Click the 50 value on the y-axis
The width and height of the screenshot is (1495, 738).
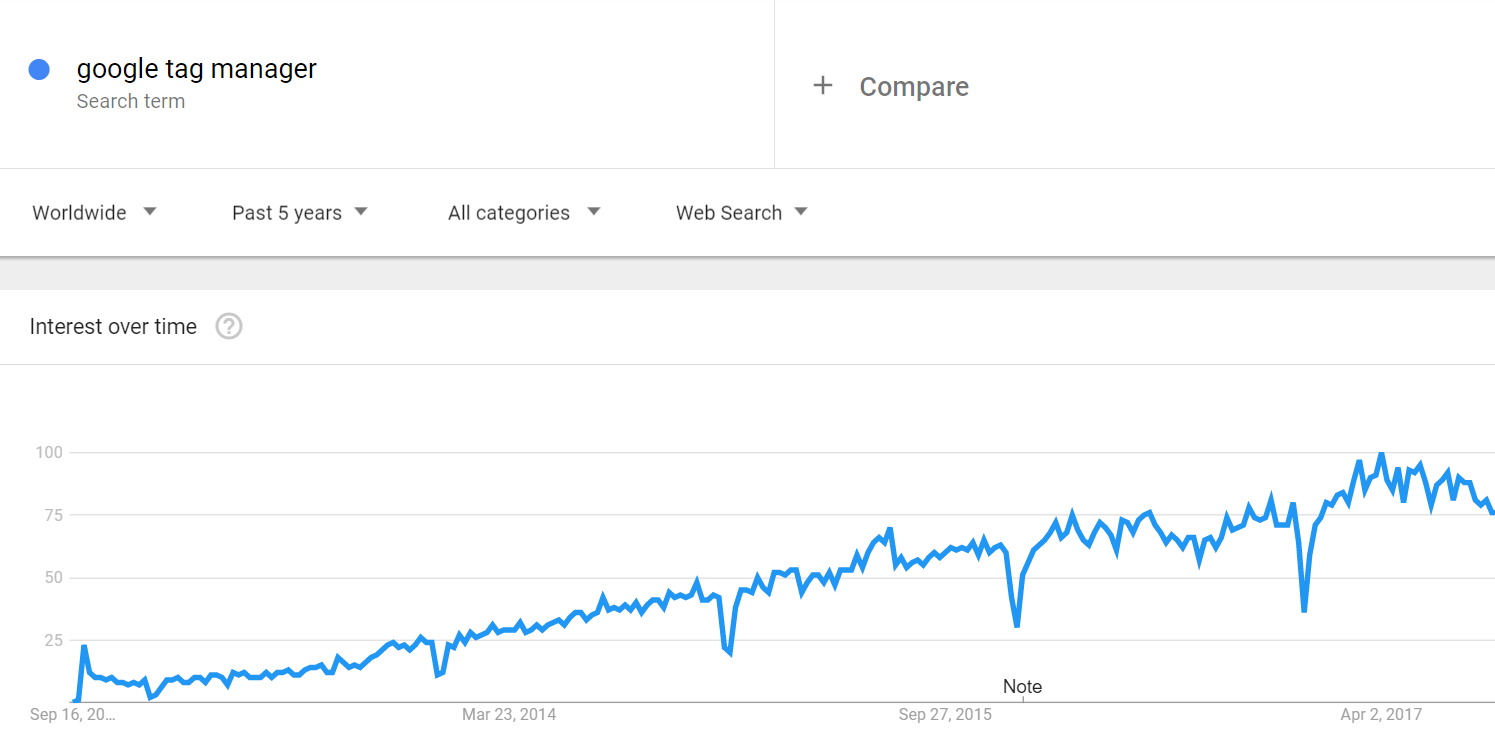(52, 578)
